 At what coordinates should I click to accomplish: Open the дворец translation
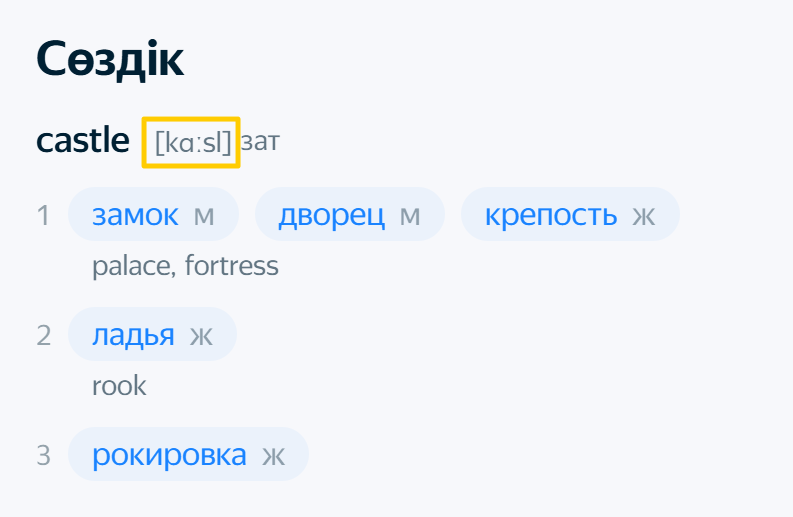point(332,215)
